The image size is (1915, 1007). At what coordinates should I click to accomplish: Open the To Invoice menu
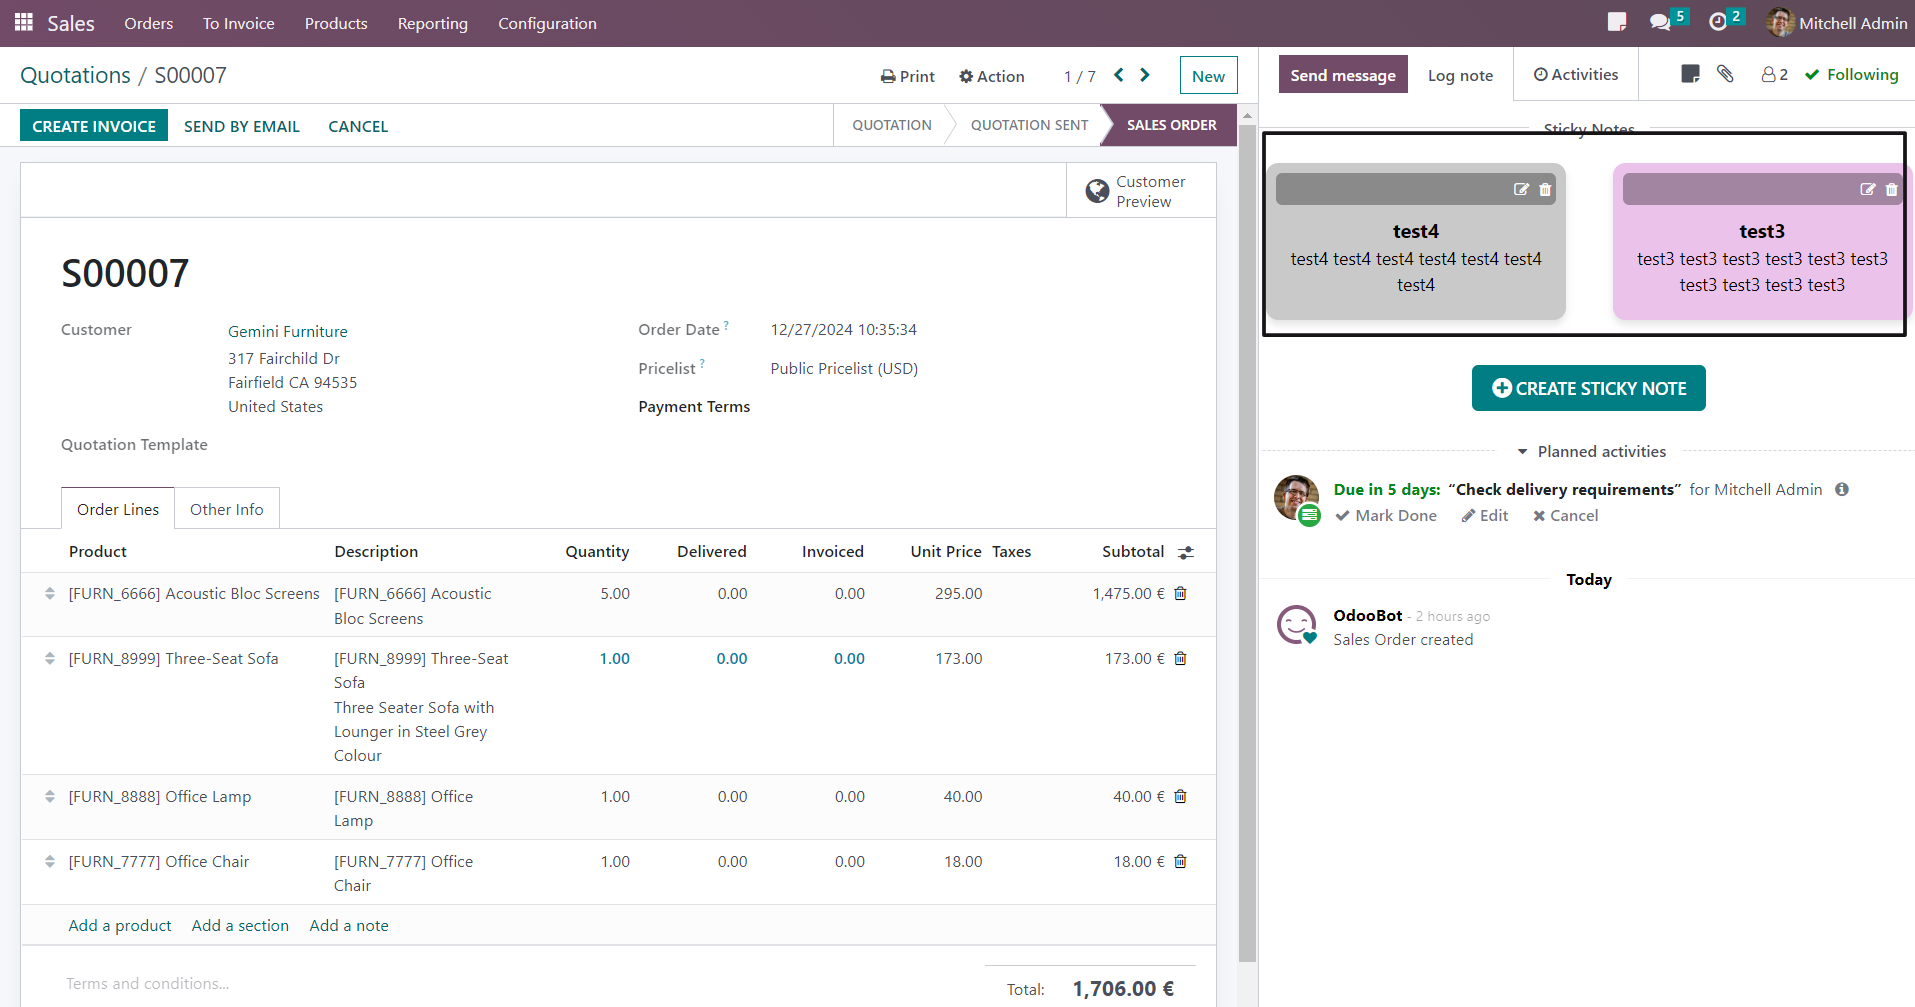239,23
